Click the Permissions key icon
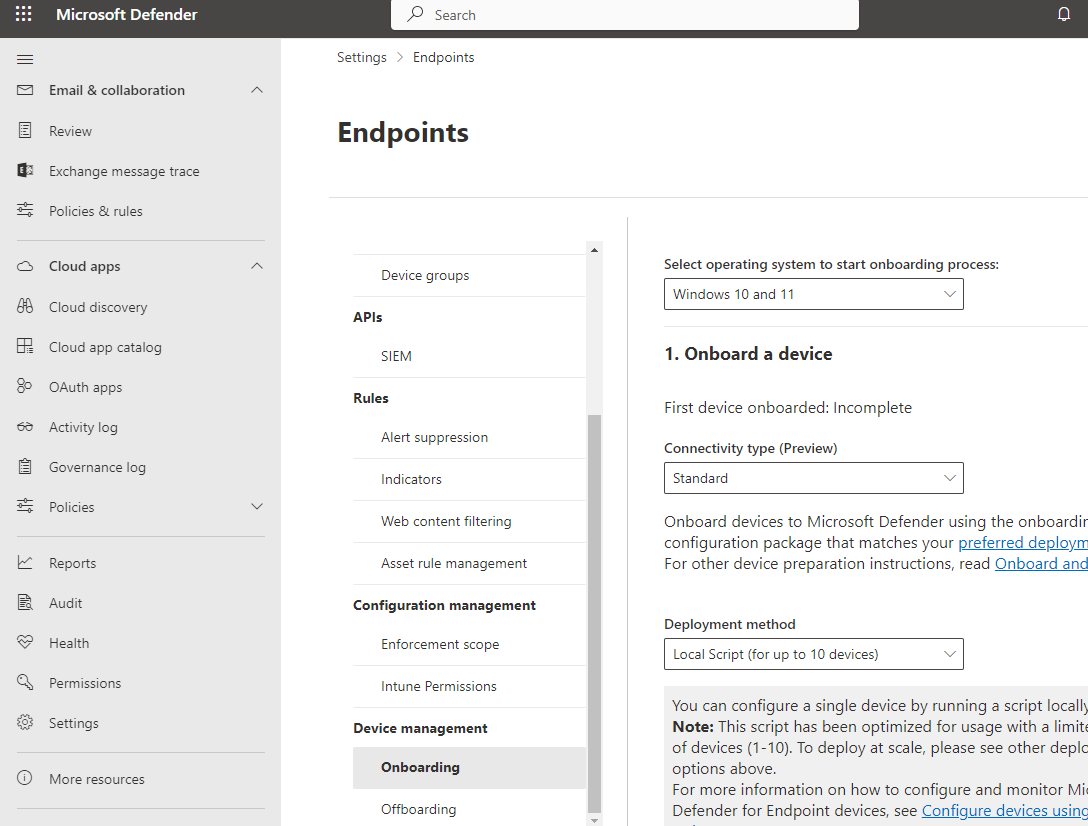Screen dimensions: 1088x826 25,682
